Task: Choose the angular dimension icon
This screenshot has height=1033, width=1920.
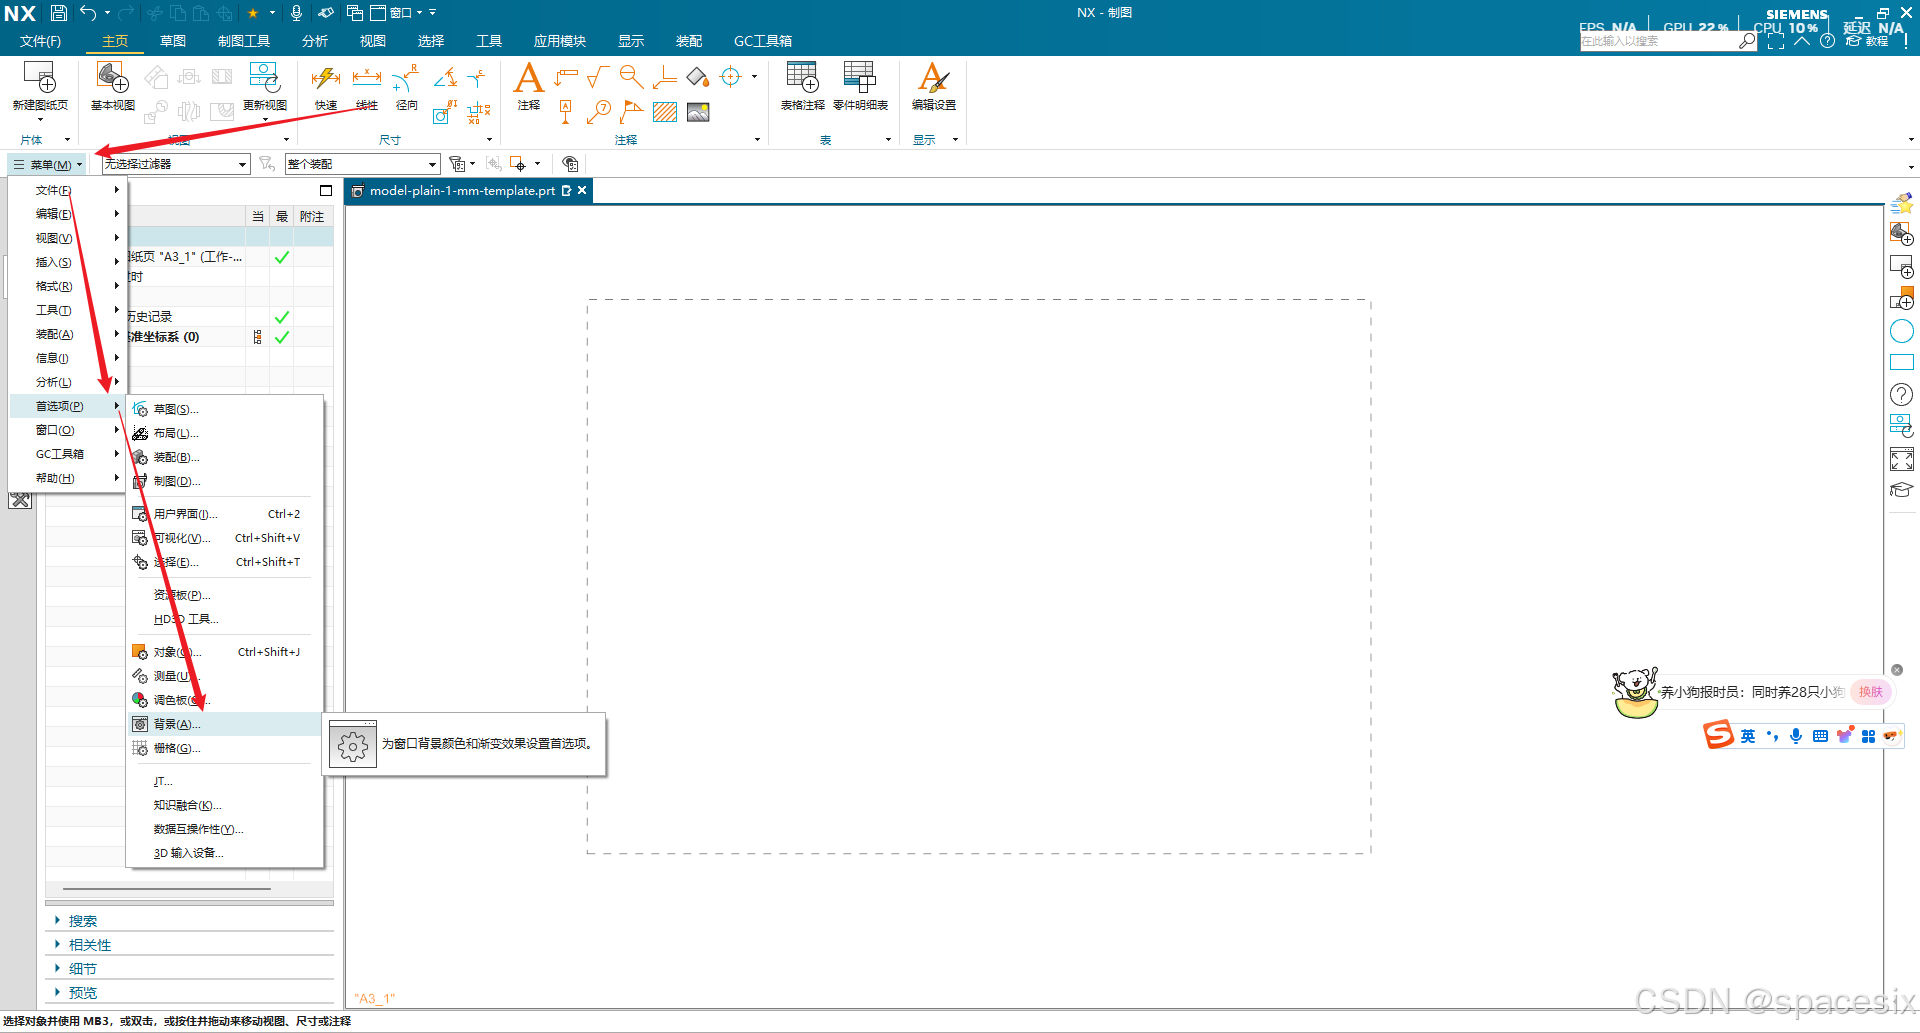Action: pos(446,78)
